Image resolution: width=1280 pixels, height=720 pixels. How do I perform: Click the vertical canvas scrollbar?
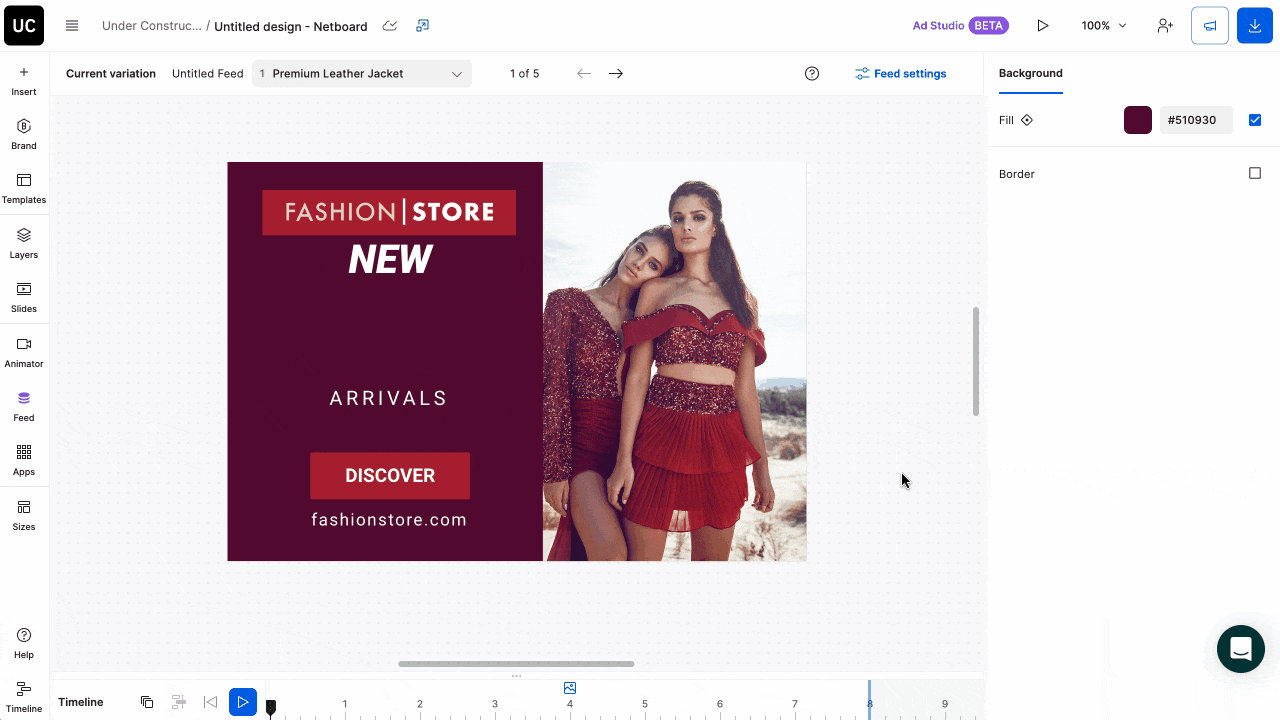pyautogui.click(x=976, y=362)
